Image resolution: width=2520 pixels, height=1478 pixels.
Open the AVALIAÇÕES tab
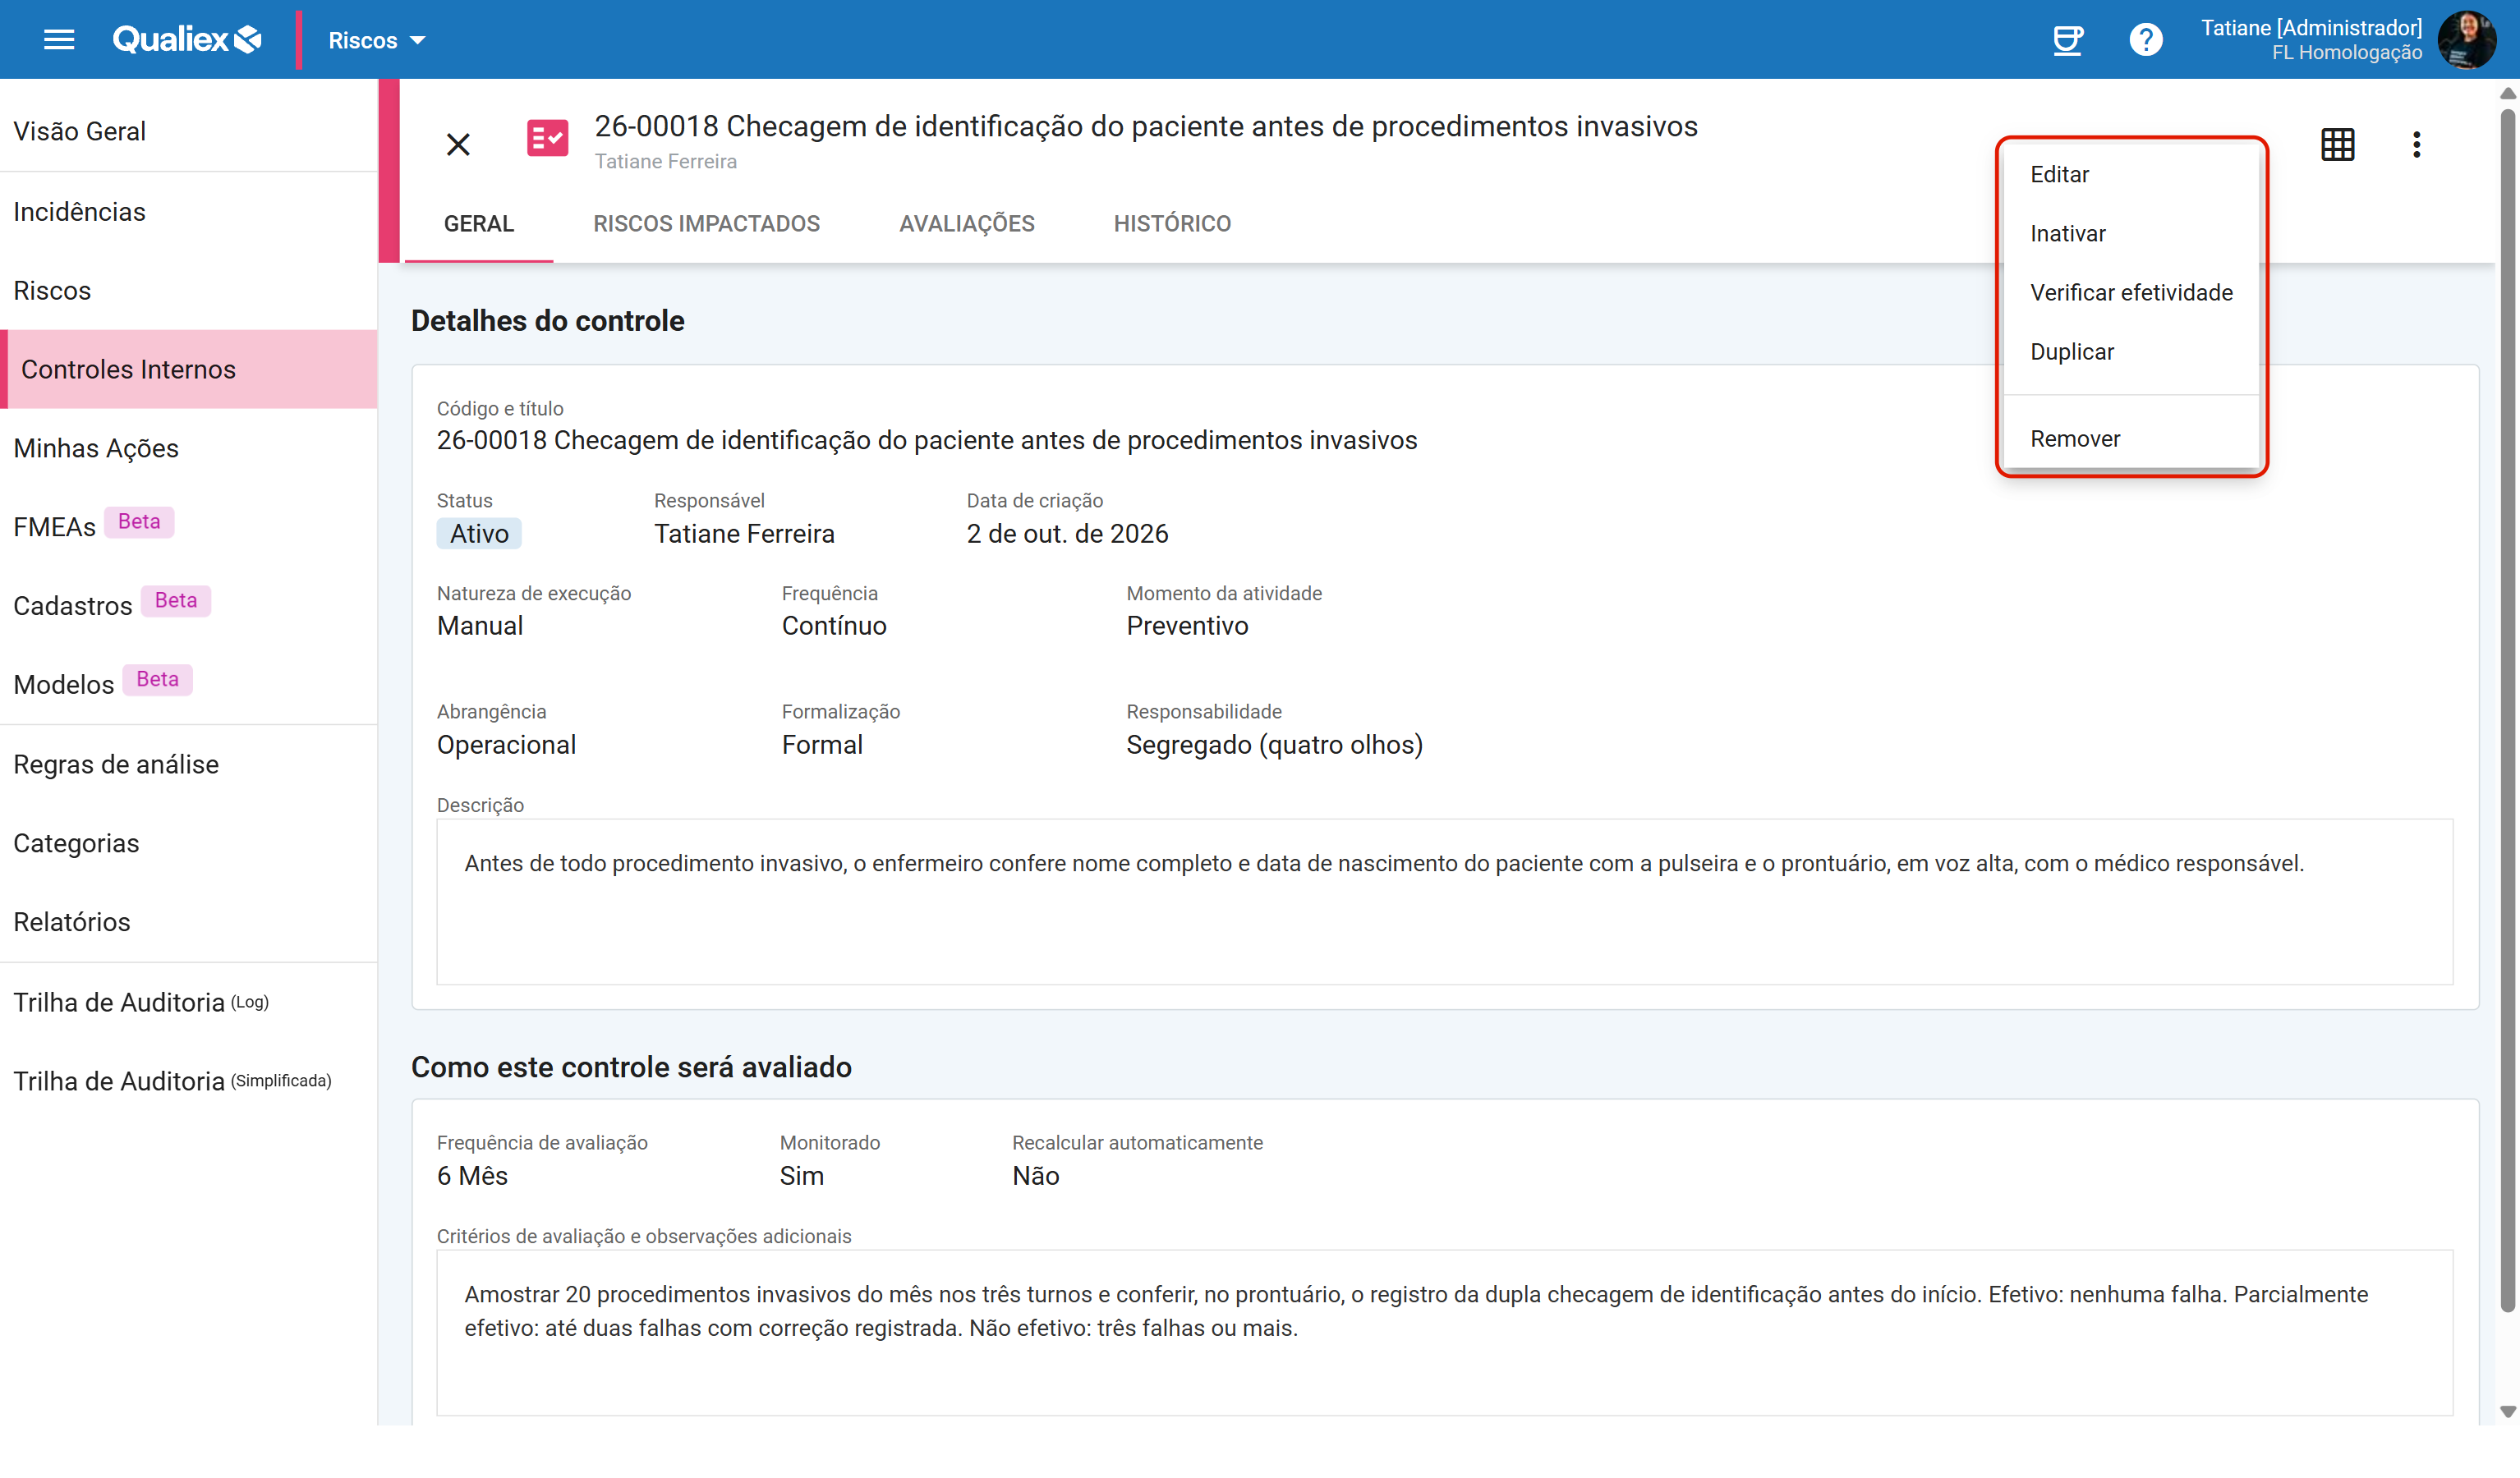(966, 224)
